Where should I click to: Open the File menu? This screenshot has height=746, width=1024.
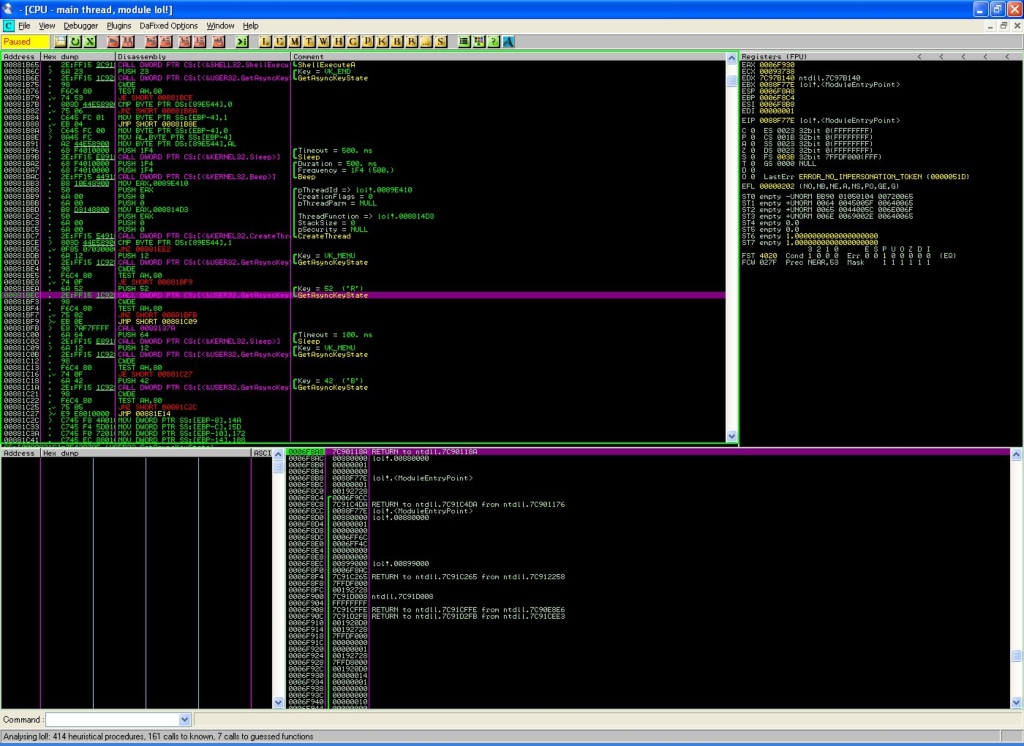pos(24,26)
